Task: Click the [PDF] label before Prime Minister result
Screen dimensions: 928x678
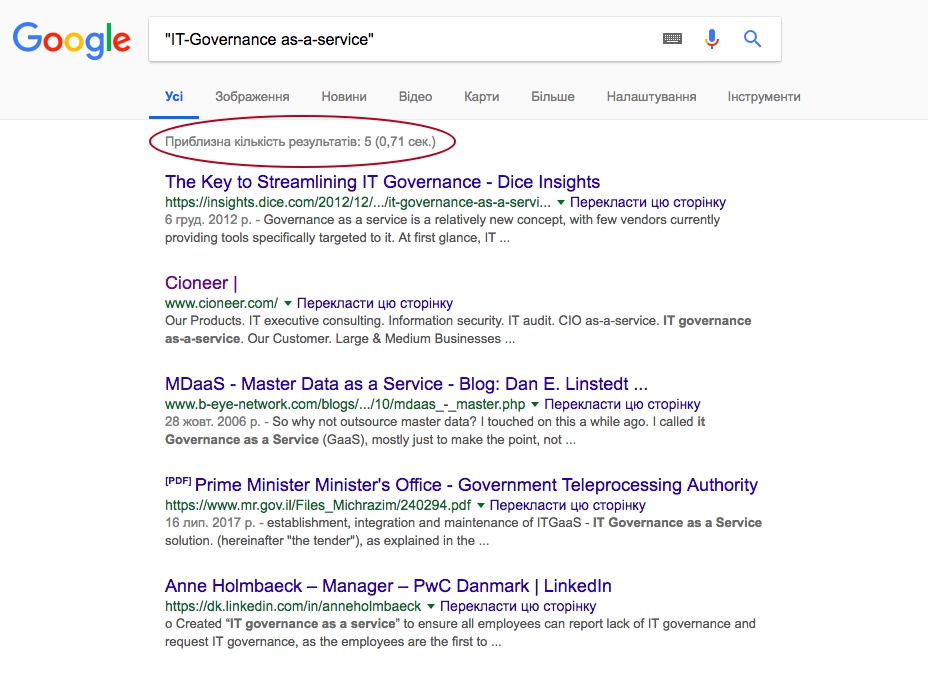Action: point(178,482)
